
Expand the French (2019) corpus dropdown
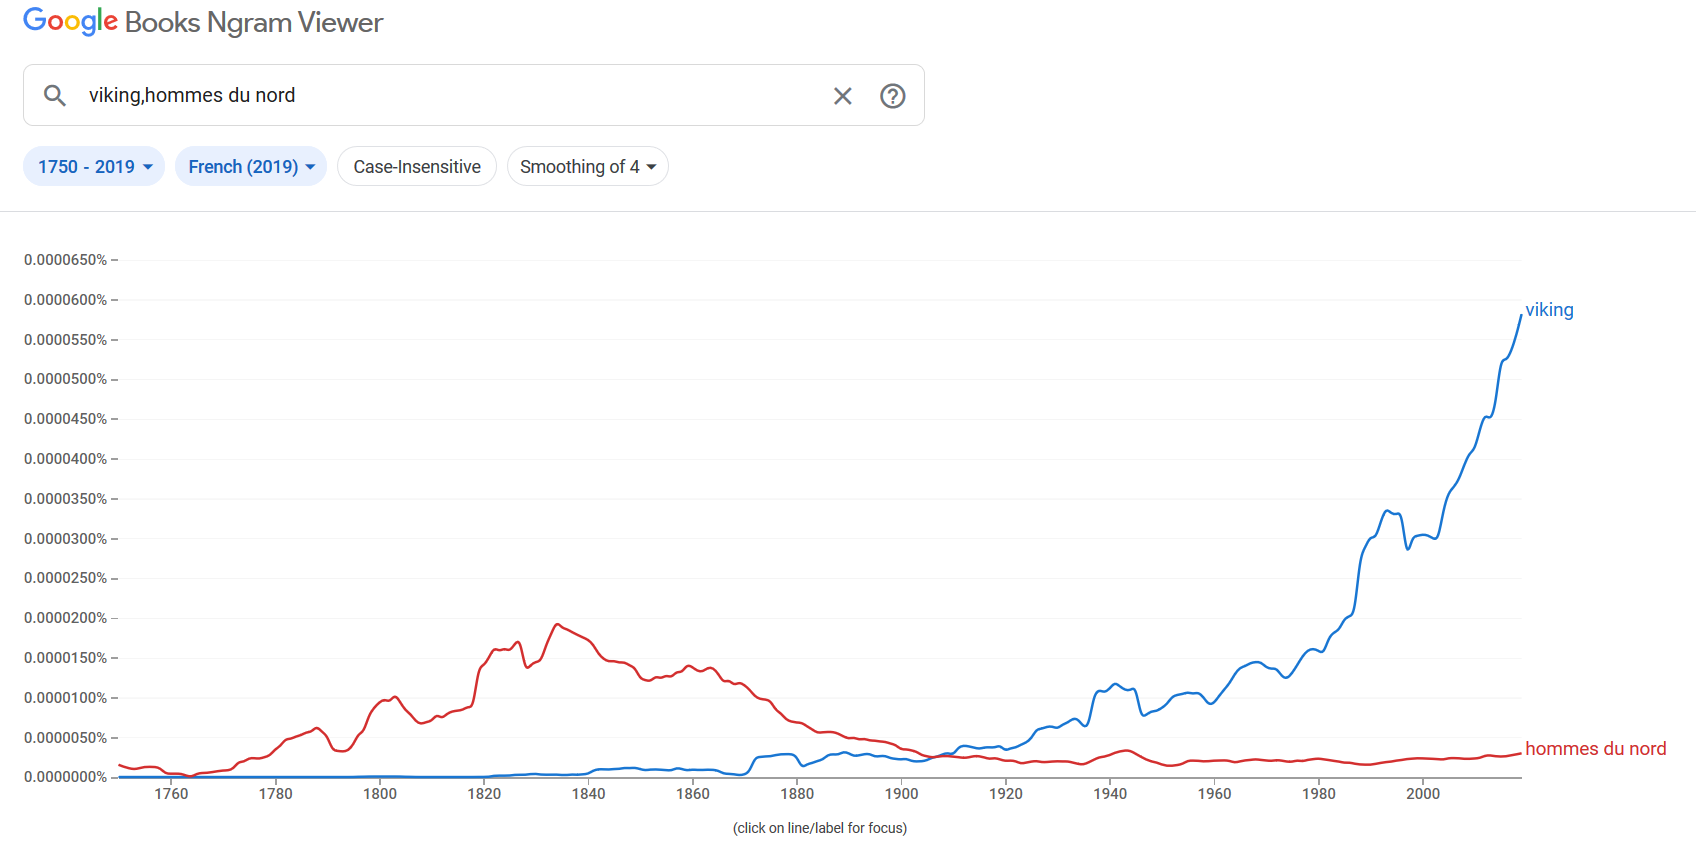pyautogui.click(x=251, y=167)
